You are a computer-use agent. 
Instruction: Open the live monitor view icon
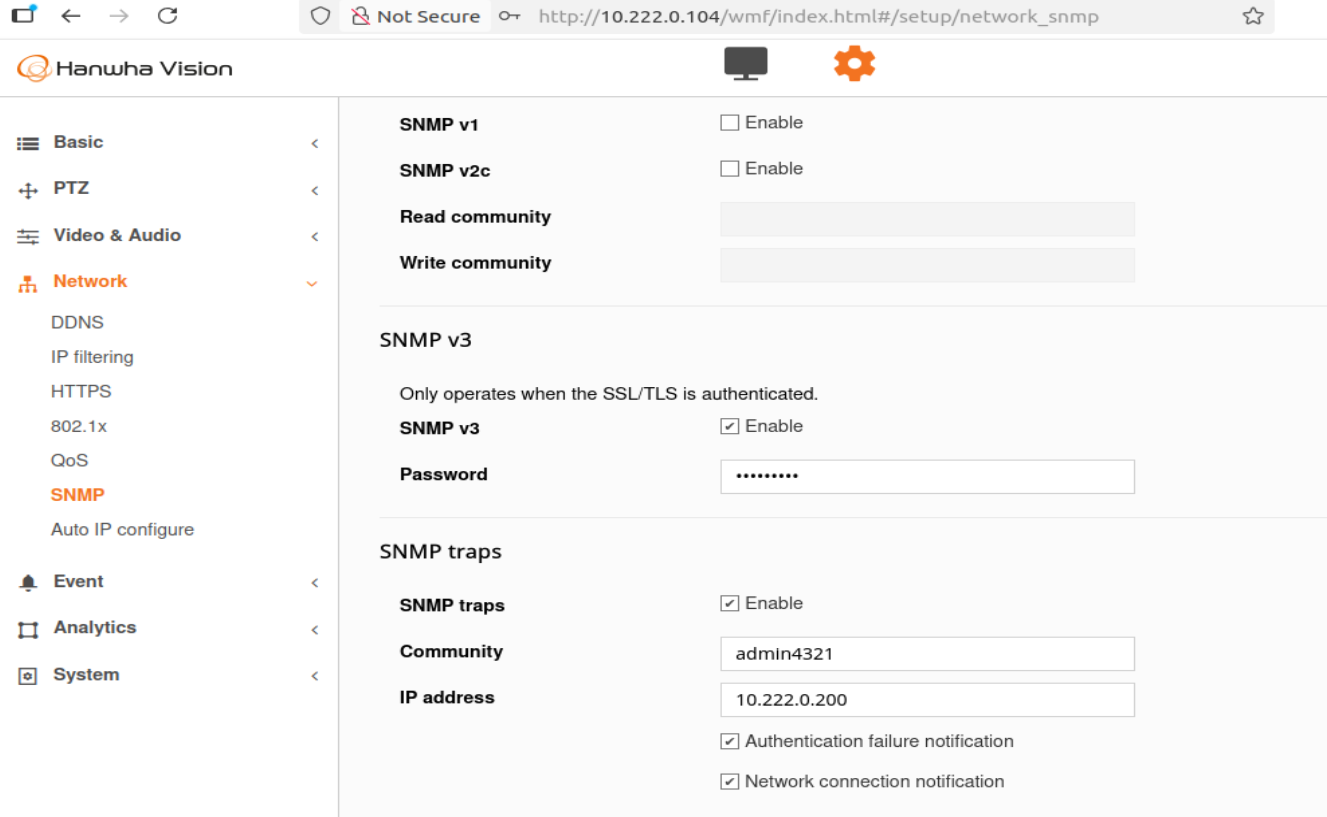point(745,64)
